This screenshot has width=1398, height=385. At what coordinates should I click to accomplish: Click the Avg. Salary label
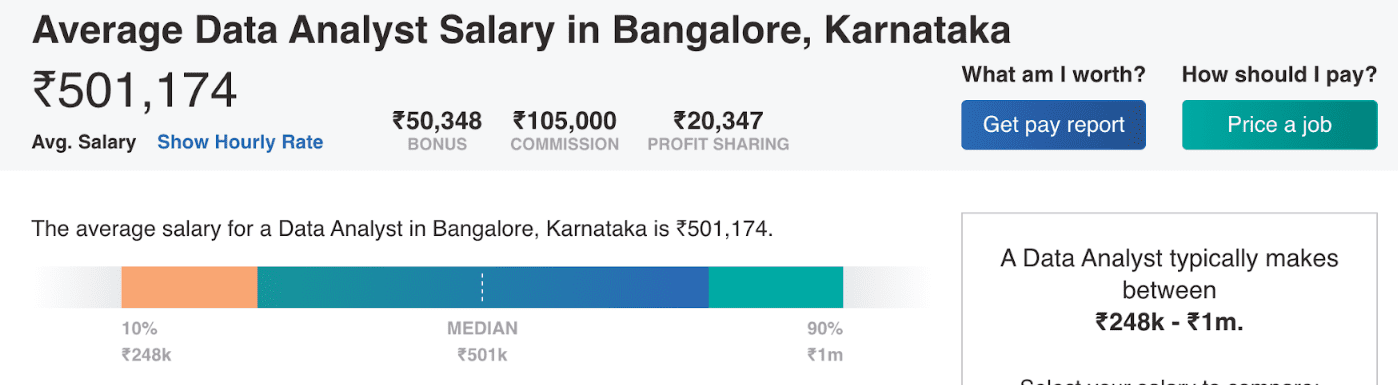tap(84, 142)
